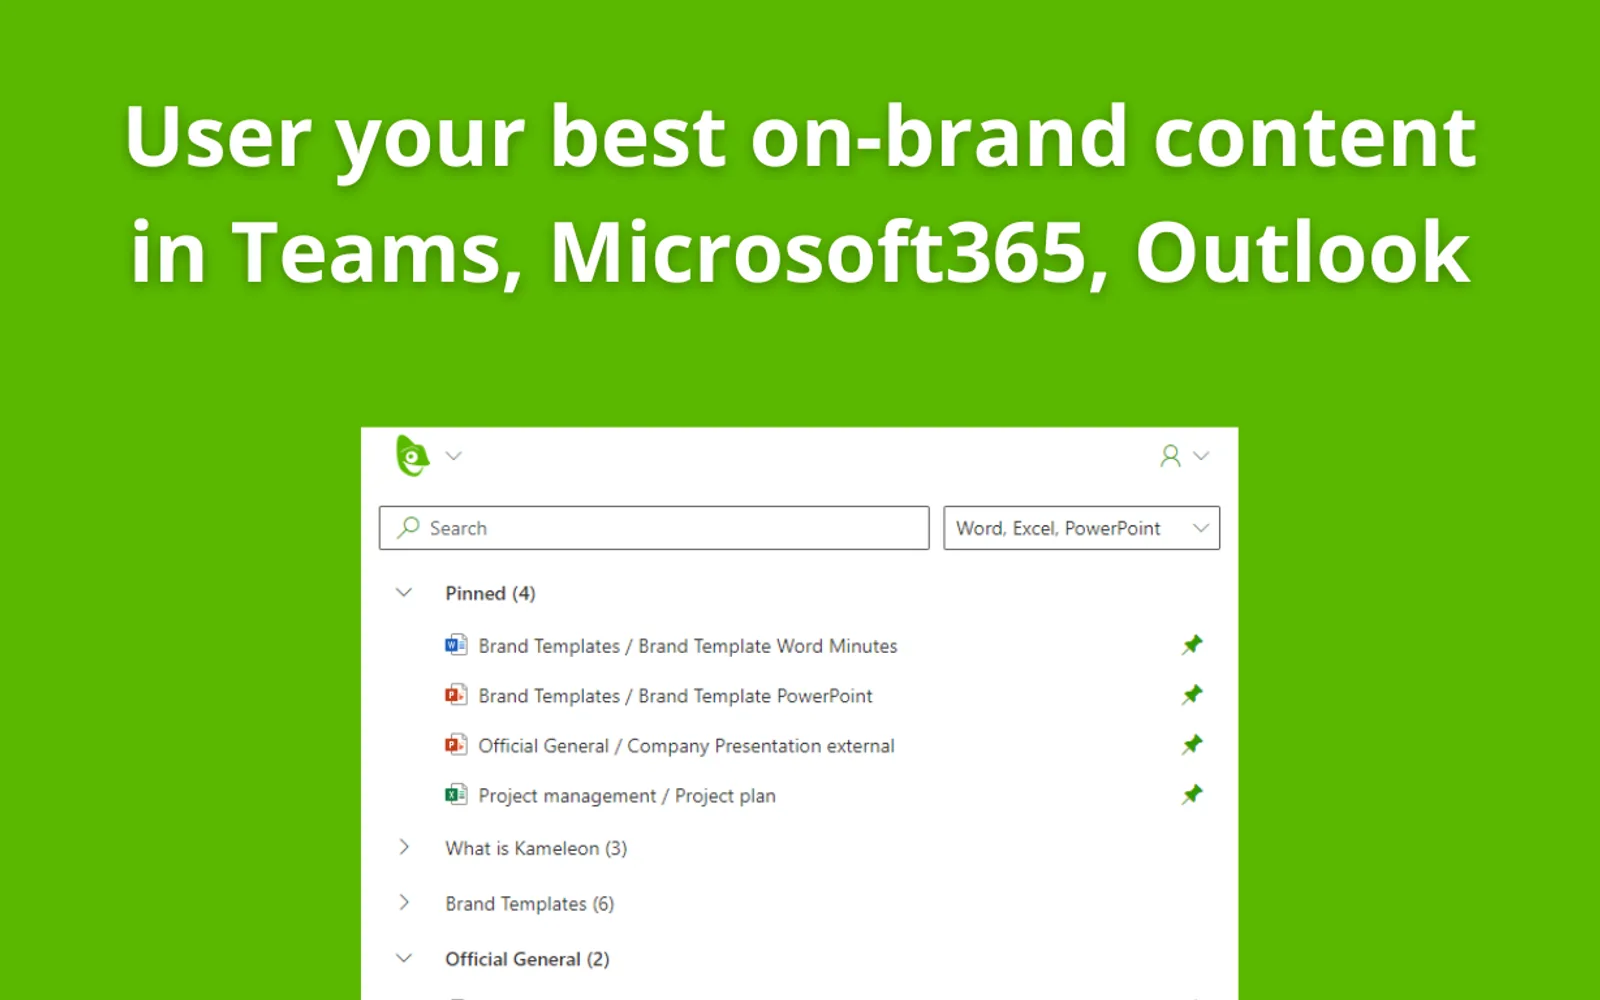Unpin Brand Template PowerPoint
The height and width of the screenshot is (1000, 1600).
(1192, 695)
